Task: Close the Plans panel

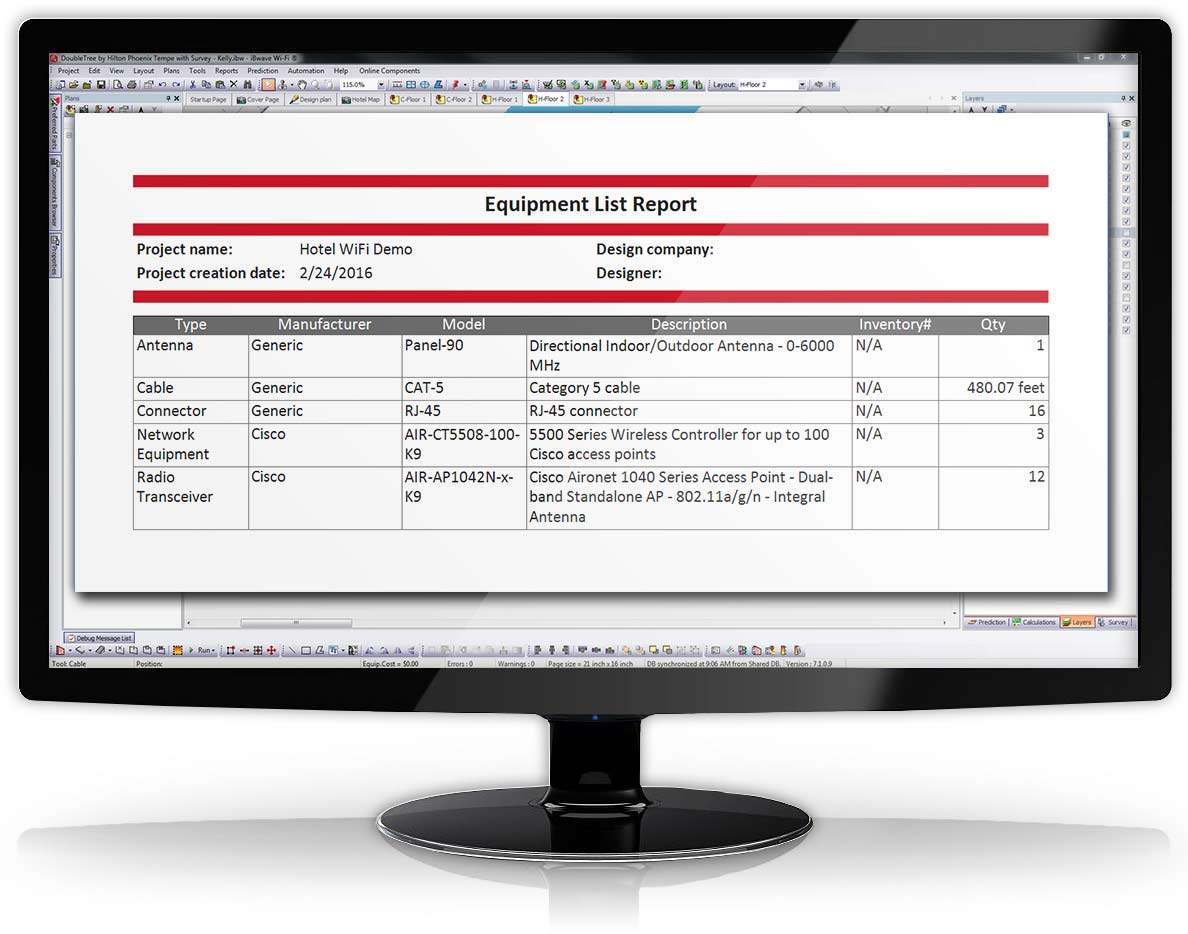Action: (177, 99)
